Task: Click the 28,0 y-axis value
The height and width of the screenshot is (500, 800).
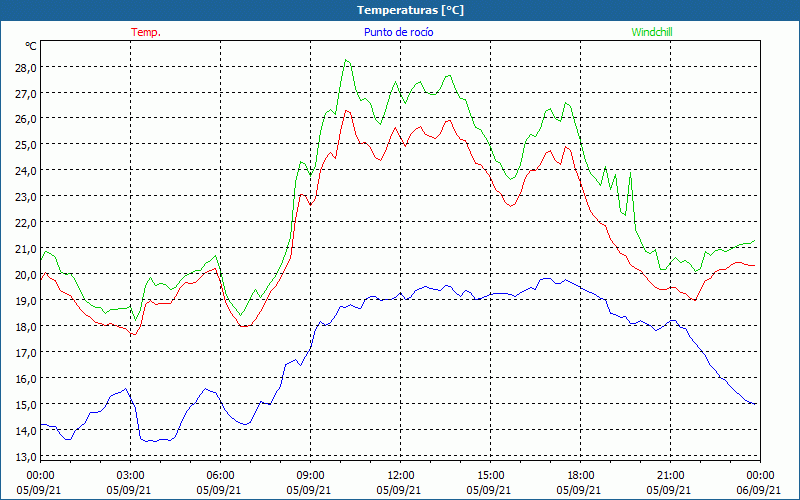Action: (x=26, y=67)
